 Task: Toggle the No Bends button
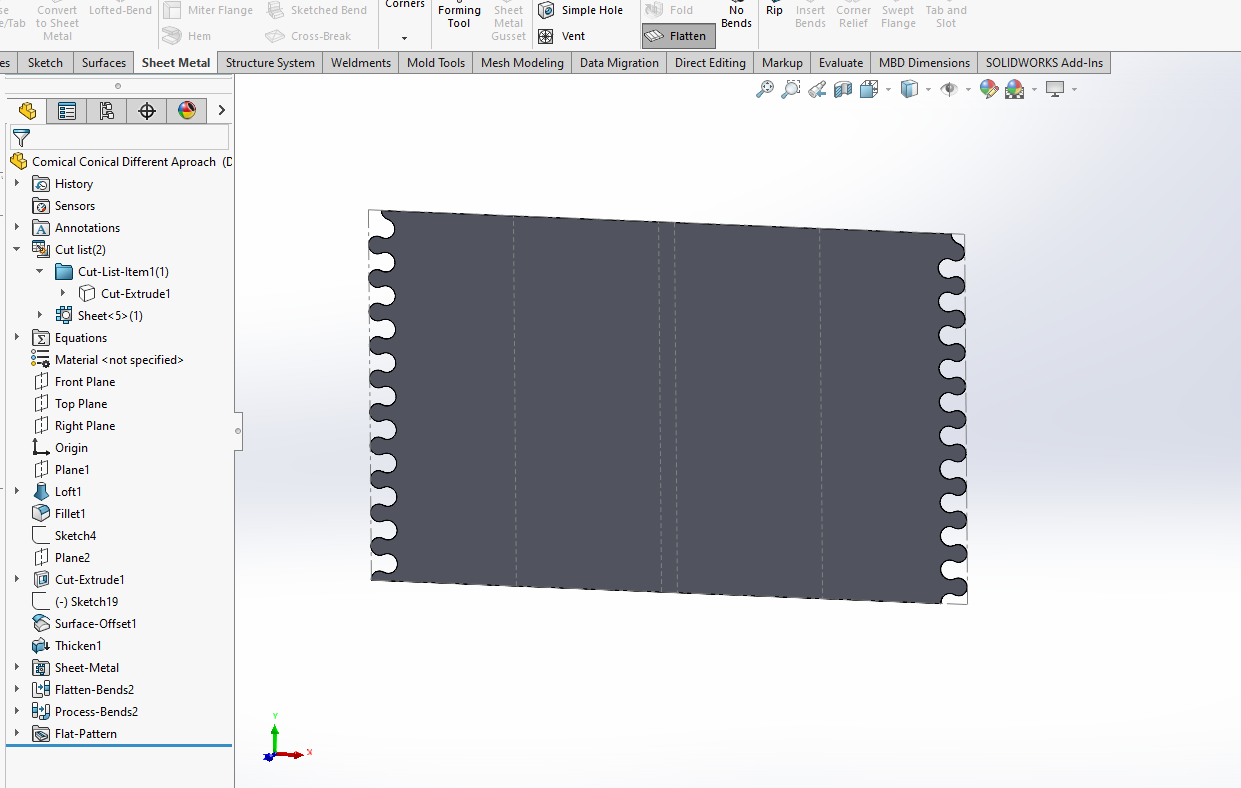click(736, 16)
